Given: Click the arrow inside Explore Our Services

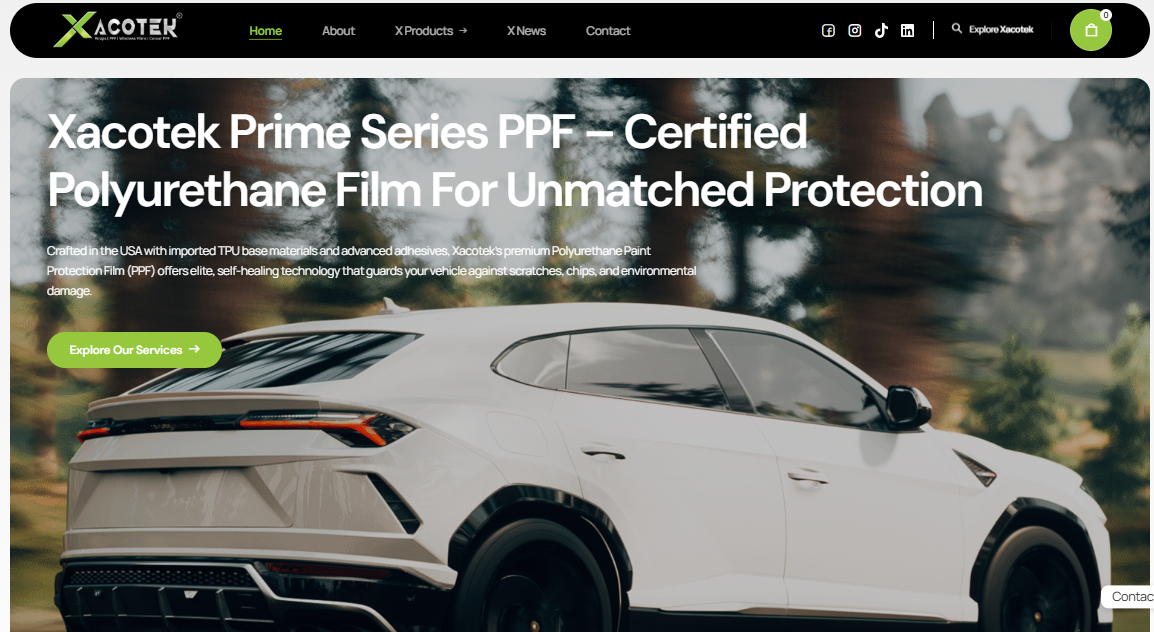Looking at the screenshot, I should tap(194, 349).
